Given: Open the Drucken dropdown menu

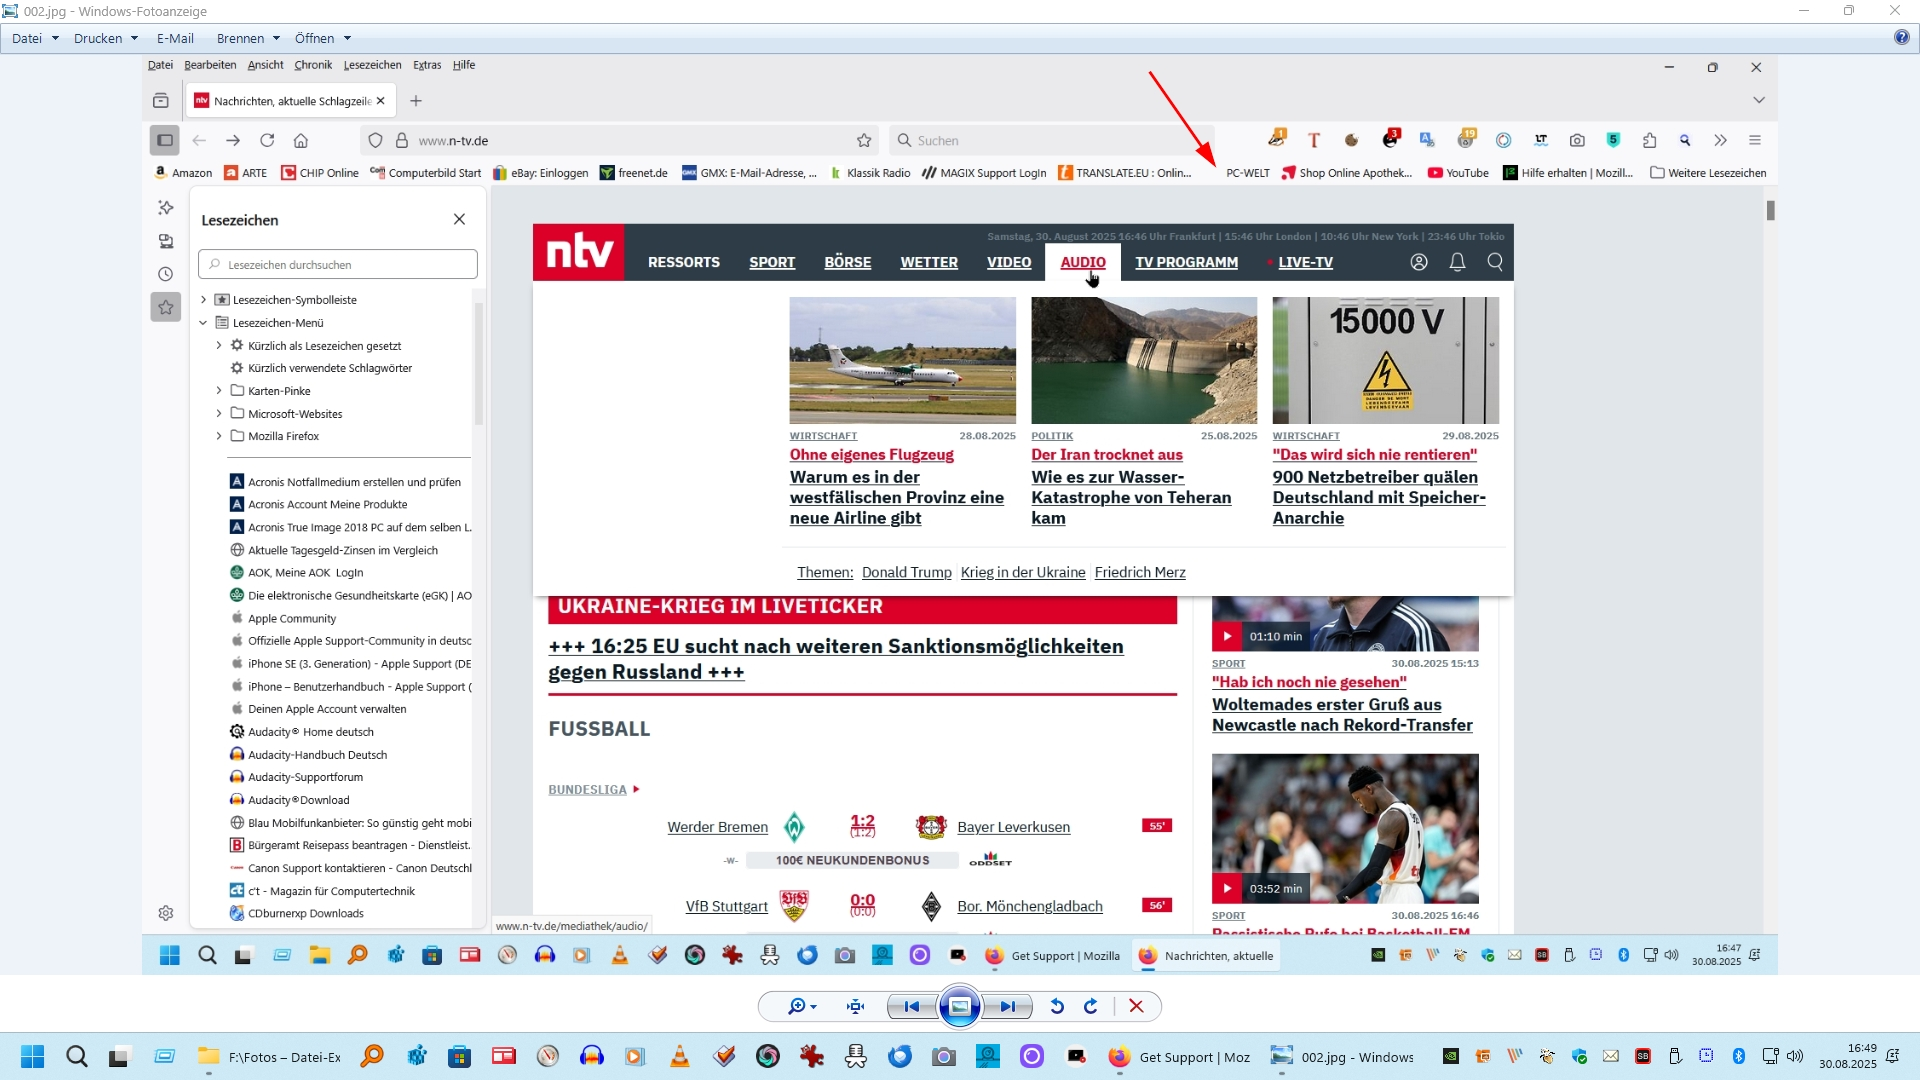Looking at the screenshot, I should tap(105, 38).
